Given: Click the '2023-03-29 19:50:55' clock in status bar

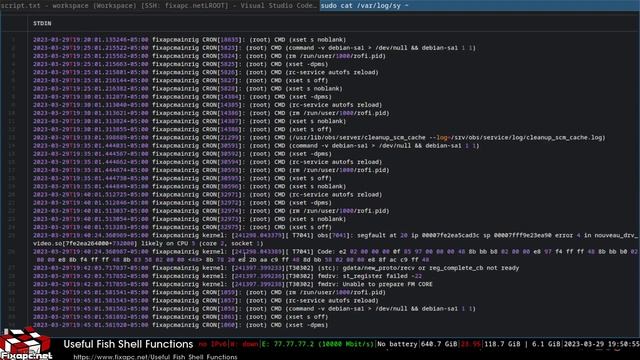Looking at the screenshot, I should 601,344.
